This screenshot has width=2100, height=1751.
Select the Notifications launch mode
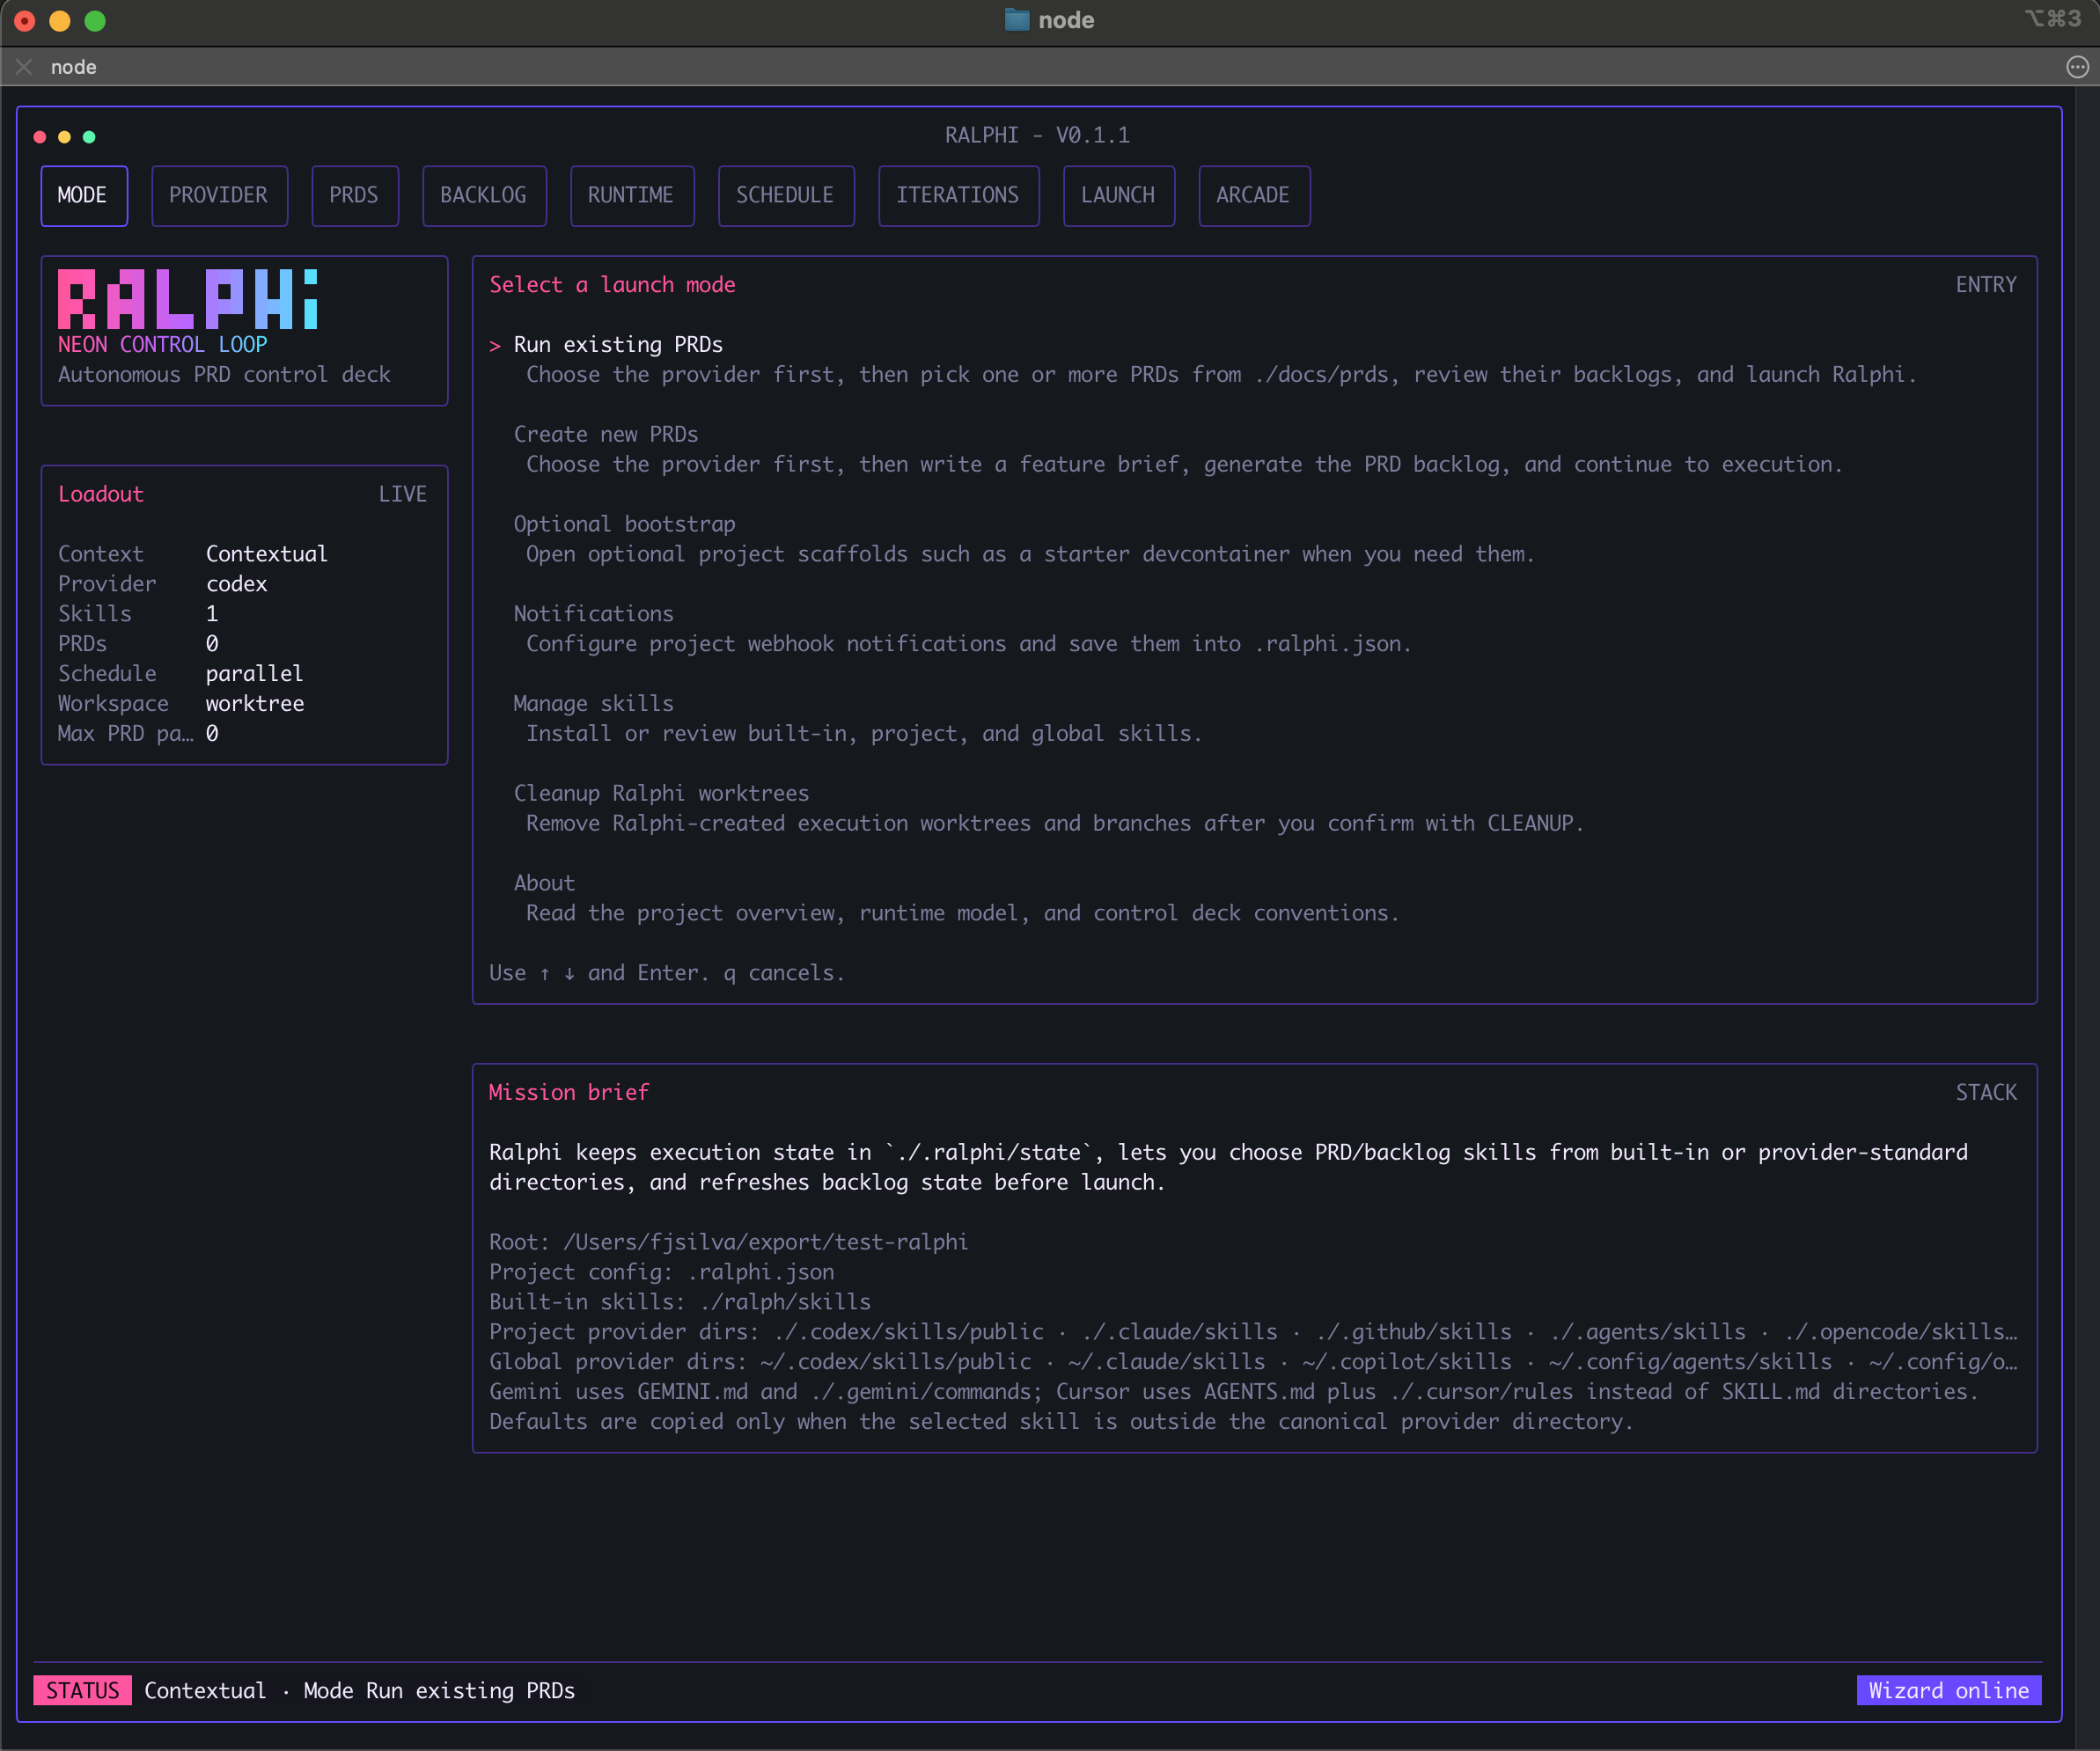click(593, 613)
